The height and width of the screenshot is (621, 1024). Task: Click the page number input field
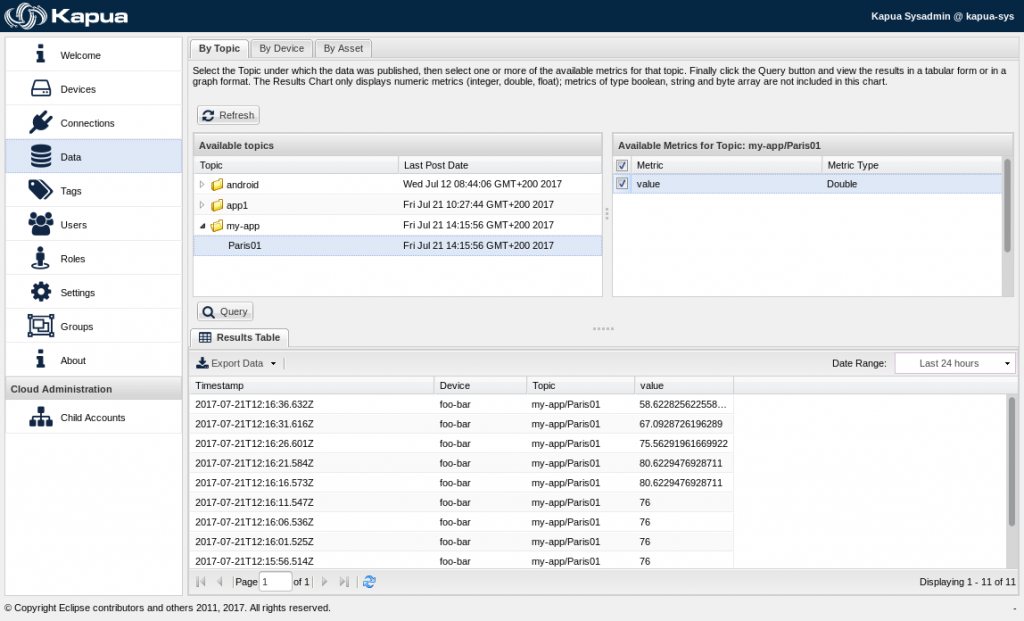pos(275,581)
